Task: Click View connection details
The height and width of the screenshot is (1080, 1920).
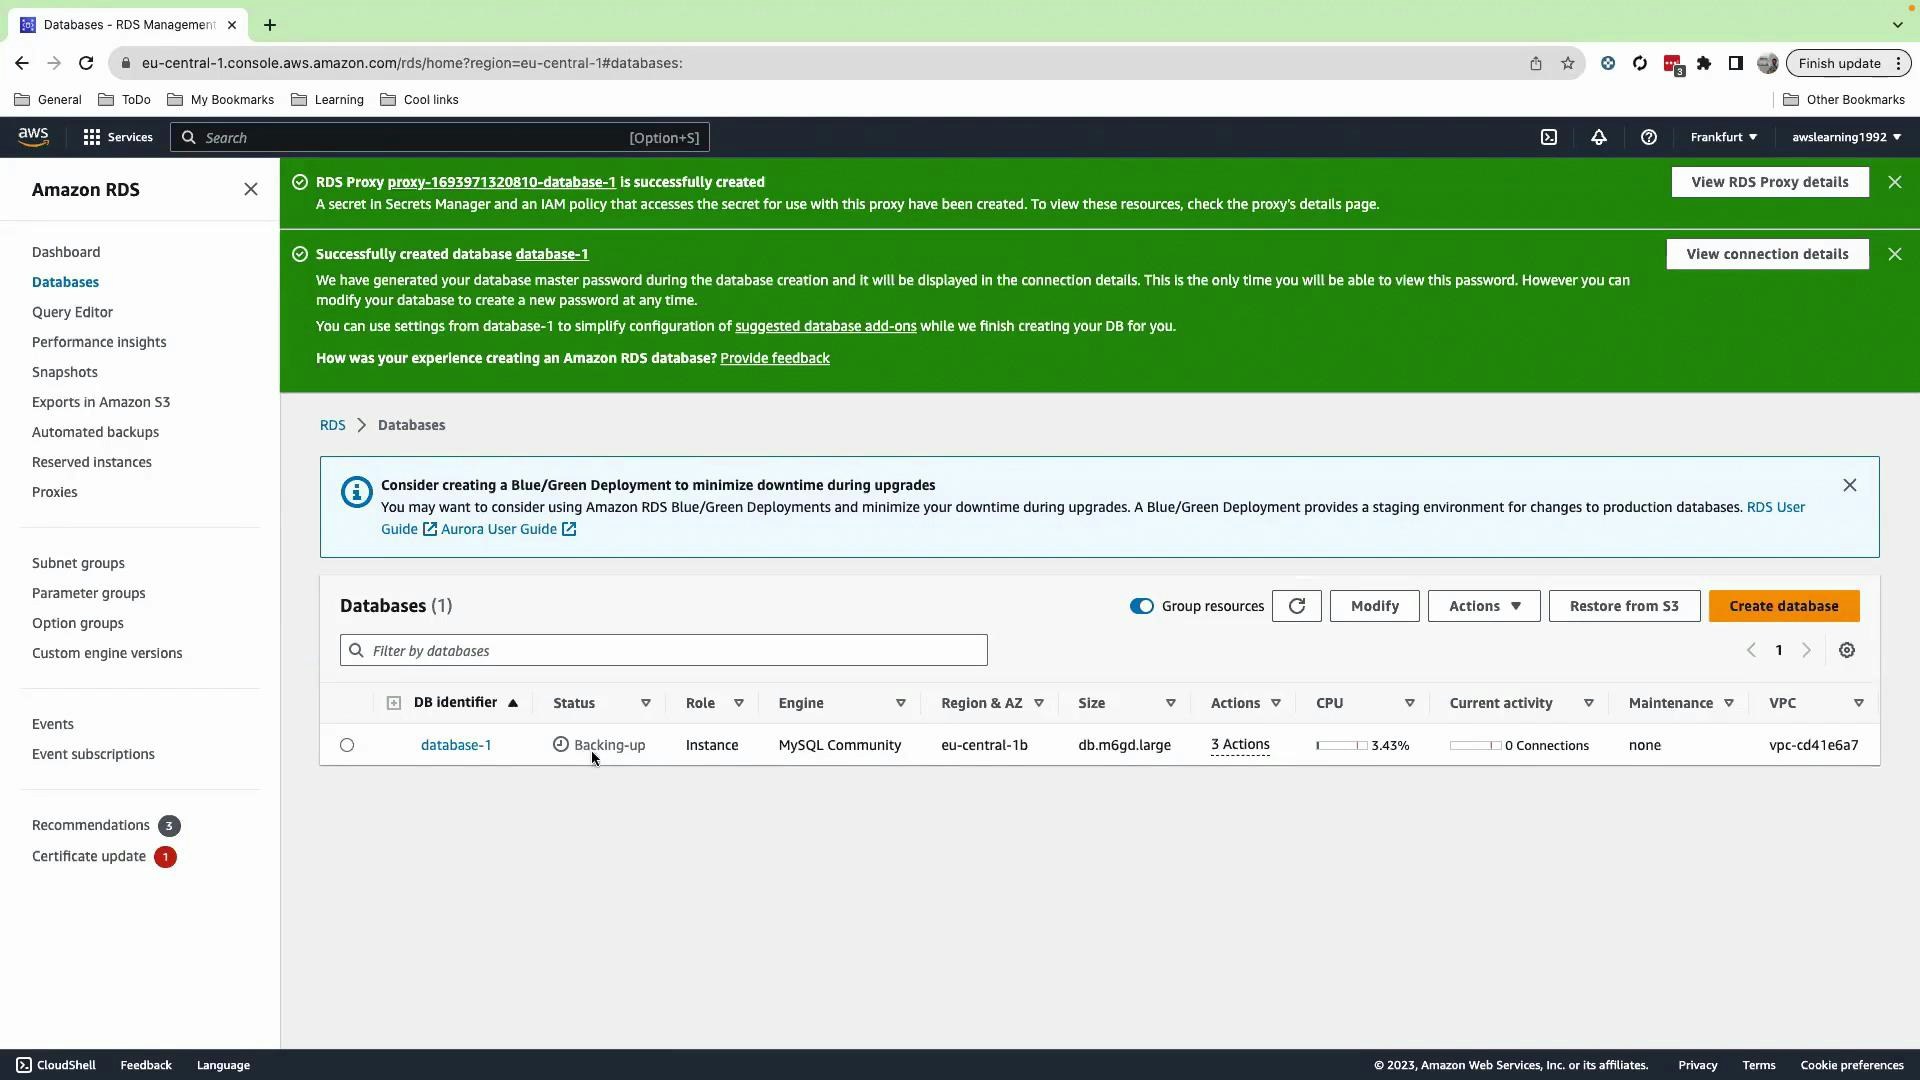Action: pos(1767,254)
